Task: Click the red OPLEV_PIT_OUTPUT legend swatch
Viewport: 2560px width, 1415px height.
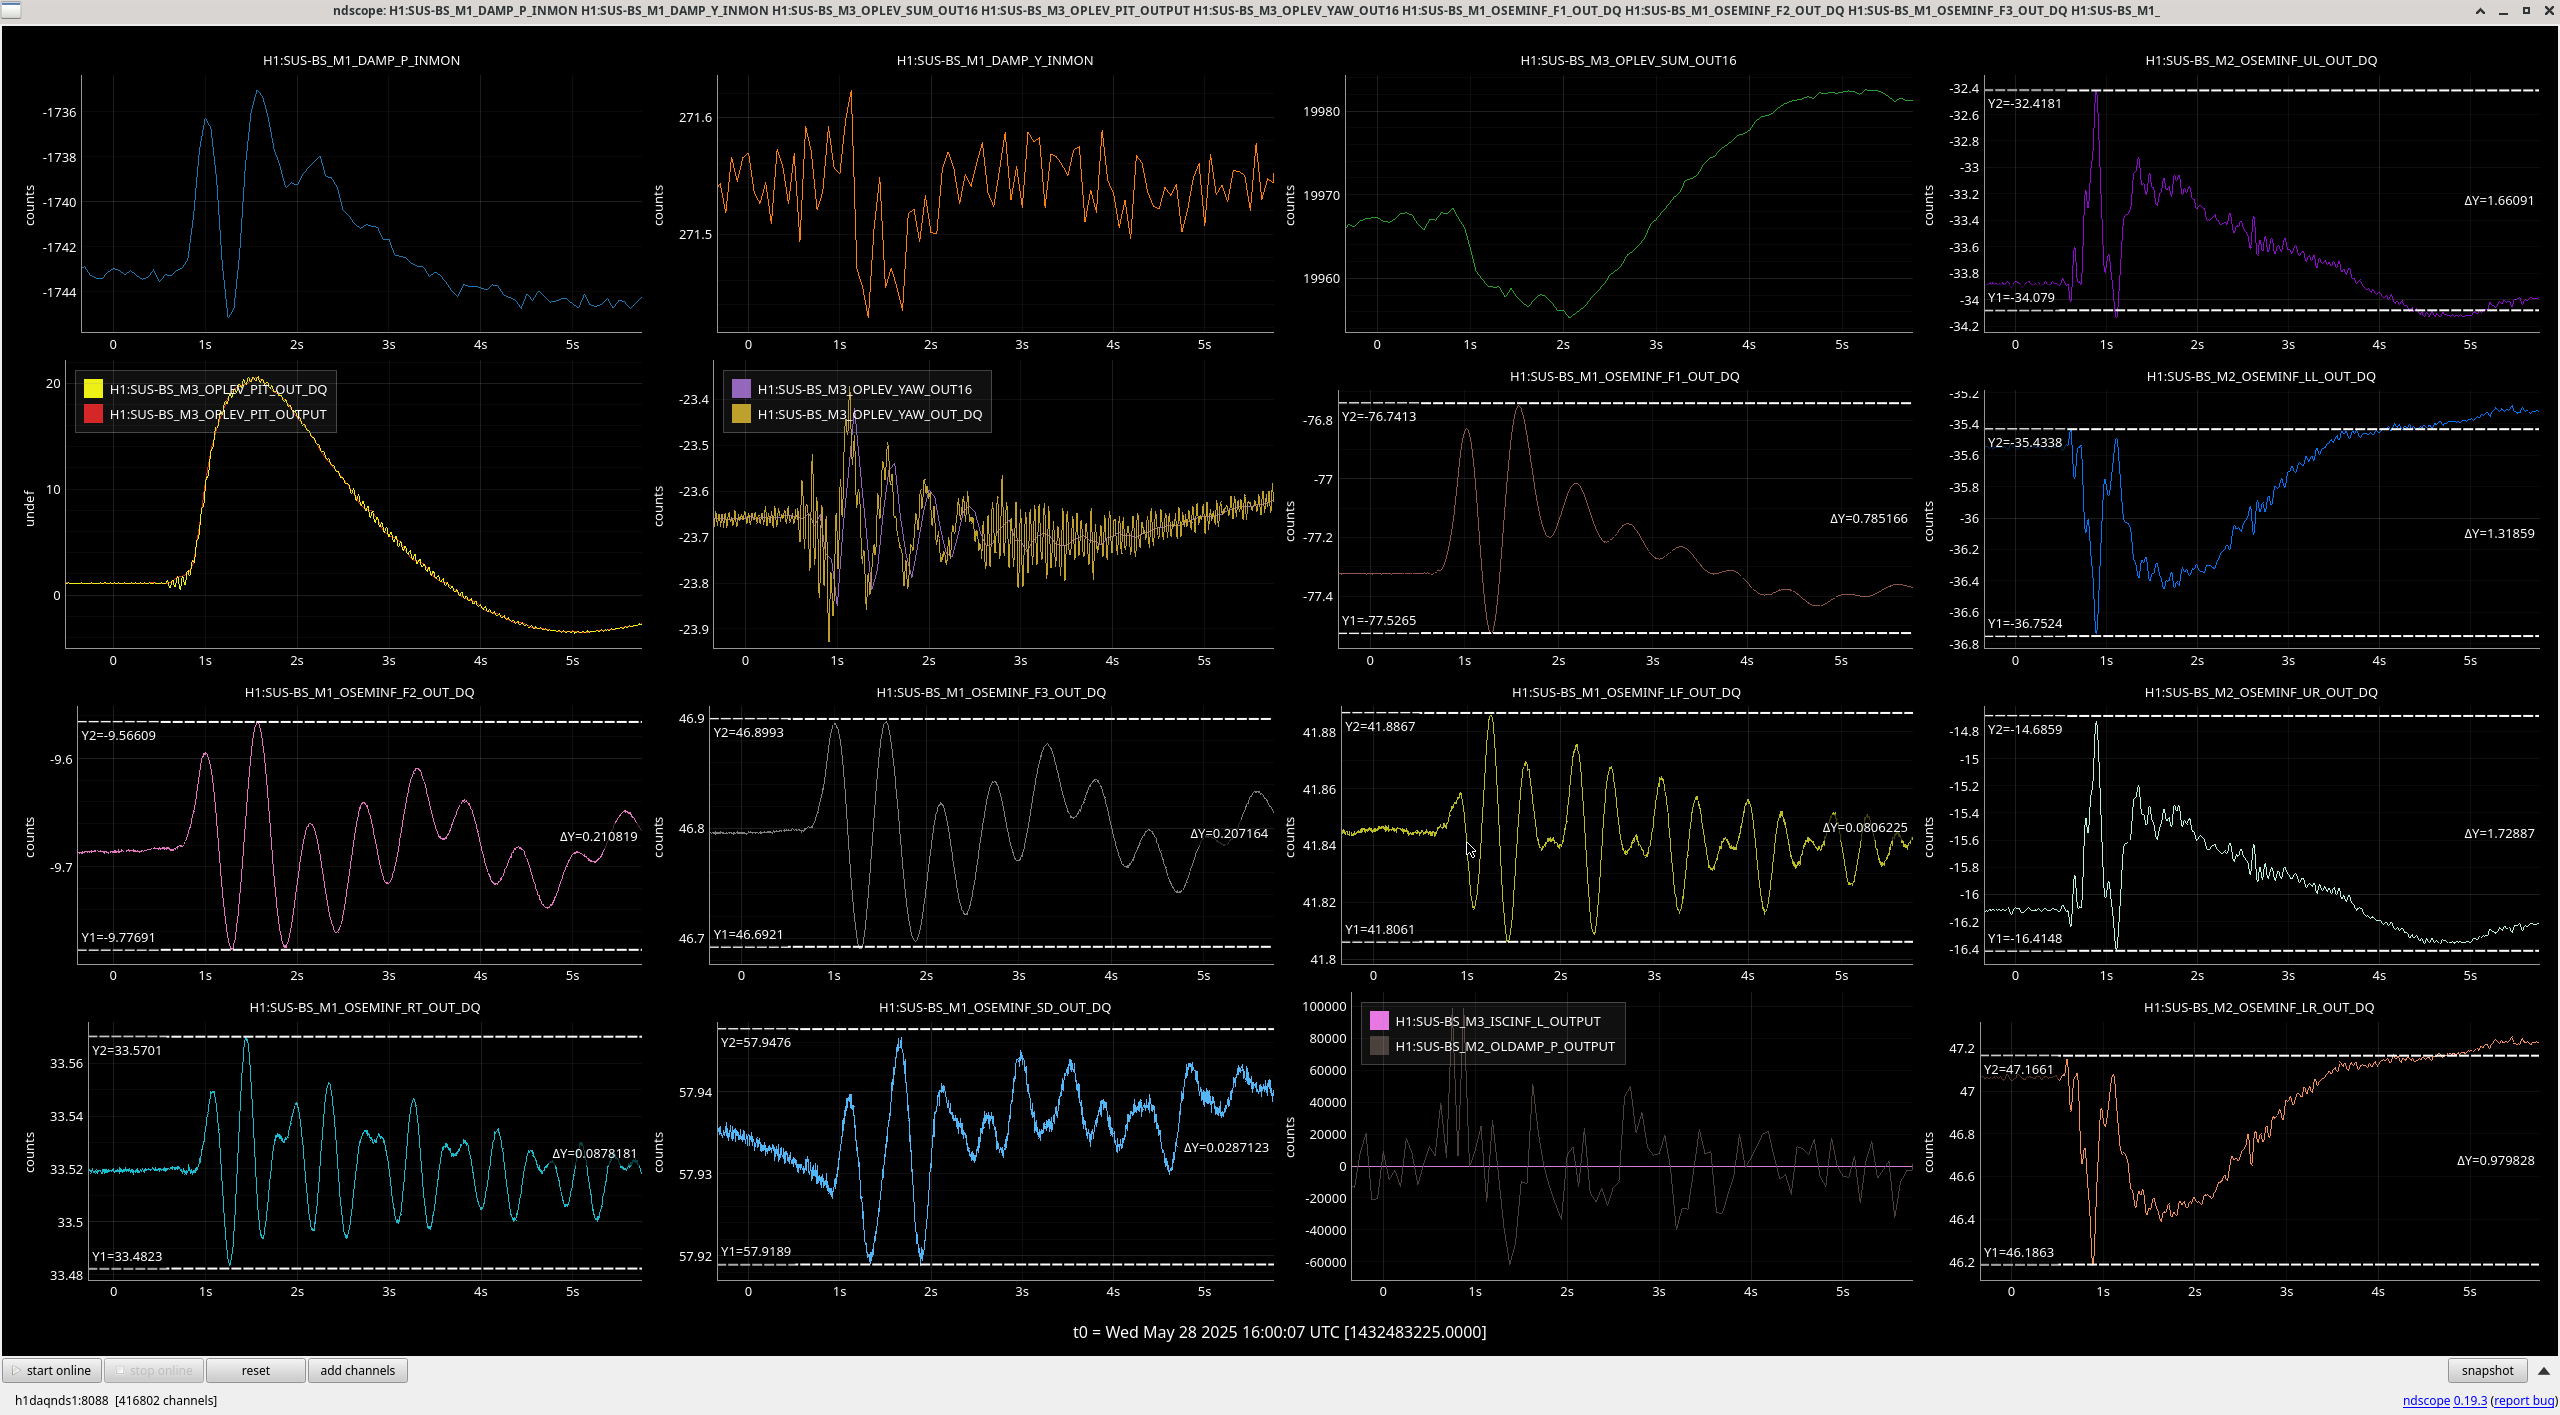Action: click(93, 414)
